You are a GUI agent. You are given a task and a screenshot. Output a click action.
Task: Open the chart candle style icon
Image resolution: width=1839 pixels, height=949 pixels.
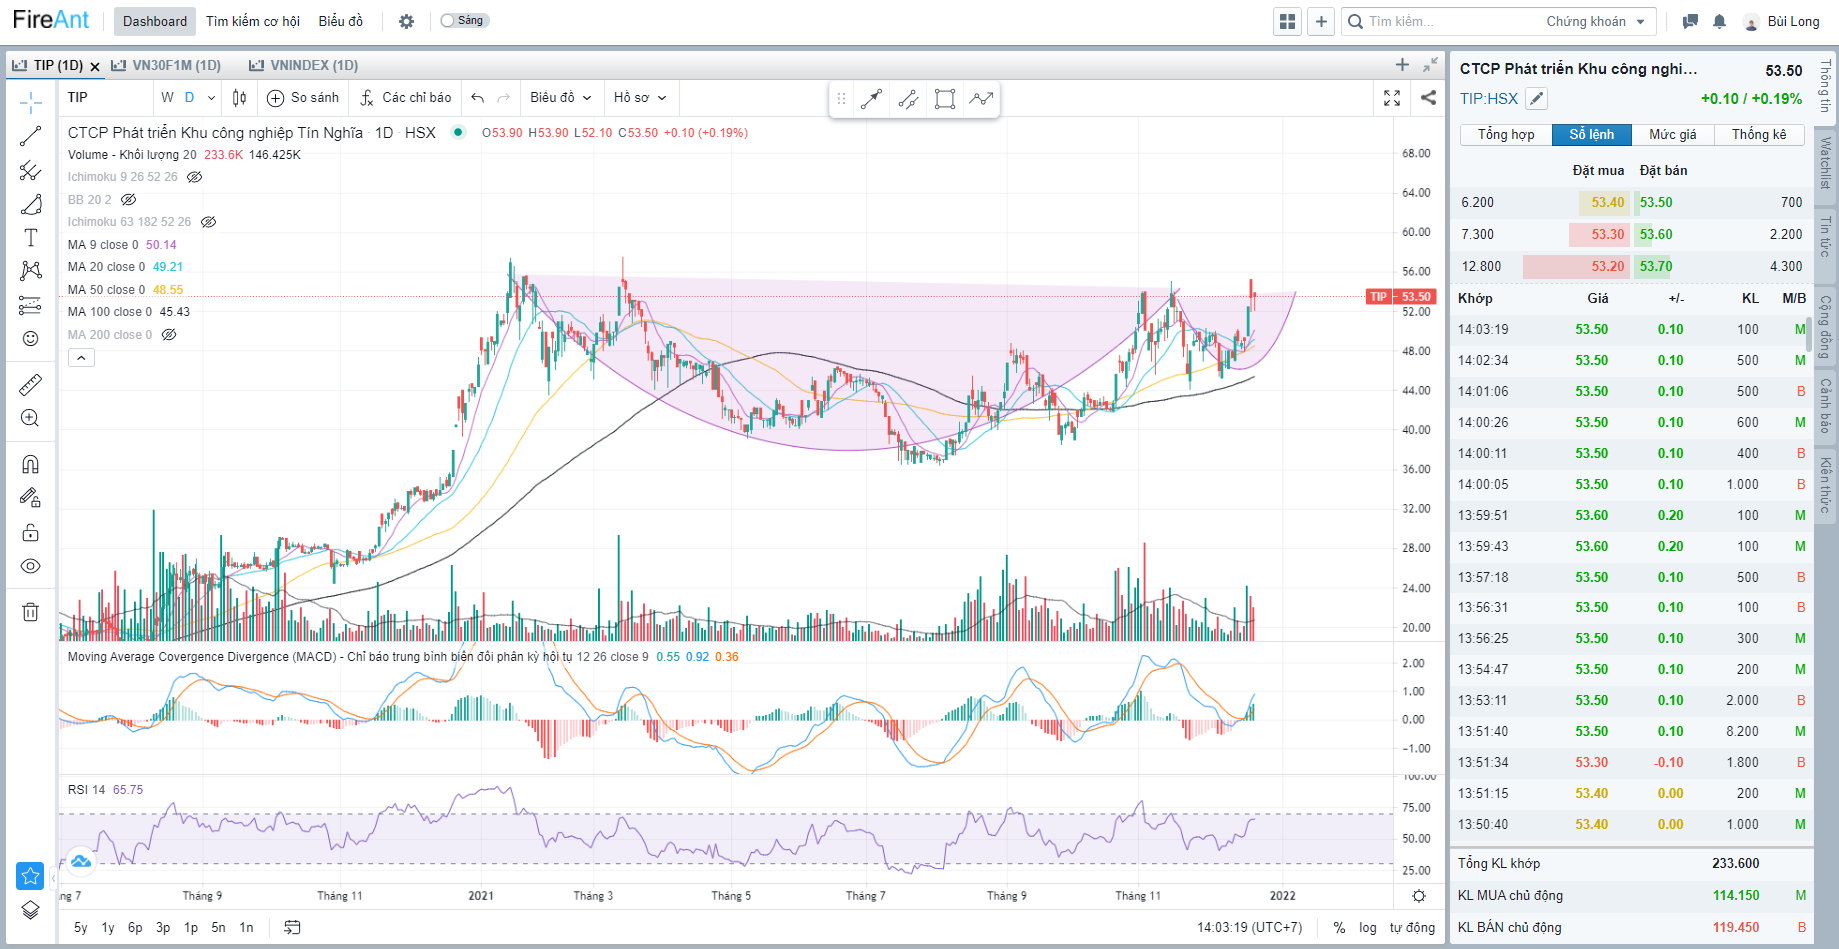click(x=239, y=97)
